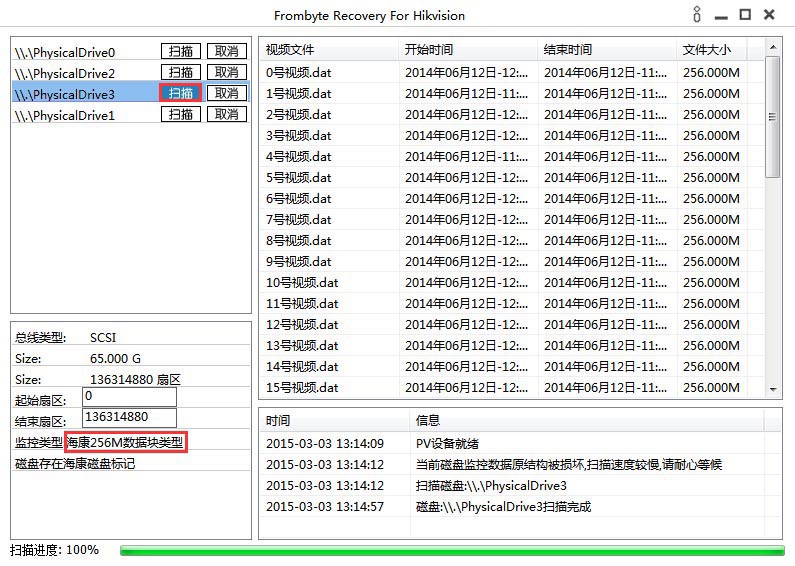Viewport: 795px width, 566px height.
Task: Click log timestamp 2015-03-03 13:14:09
Action: pyautogui.click(x=325, y=444)
